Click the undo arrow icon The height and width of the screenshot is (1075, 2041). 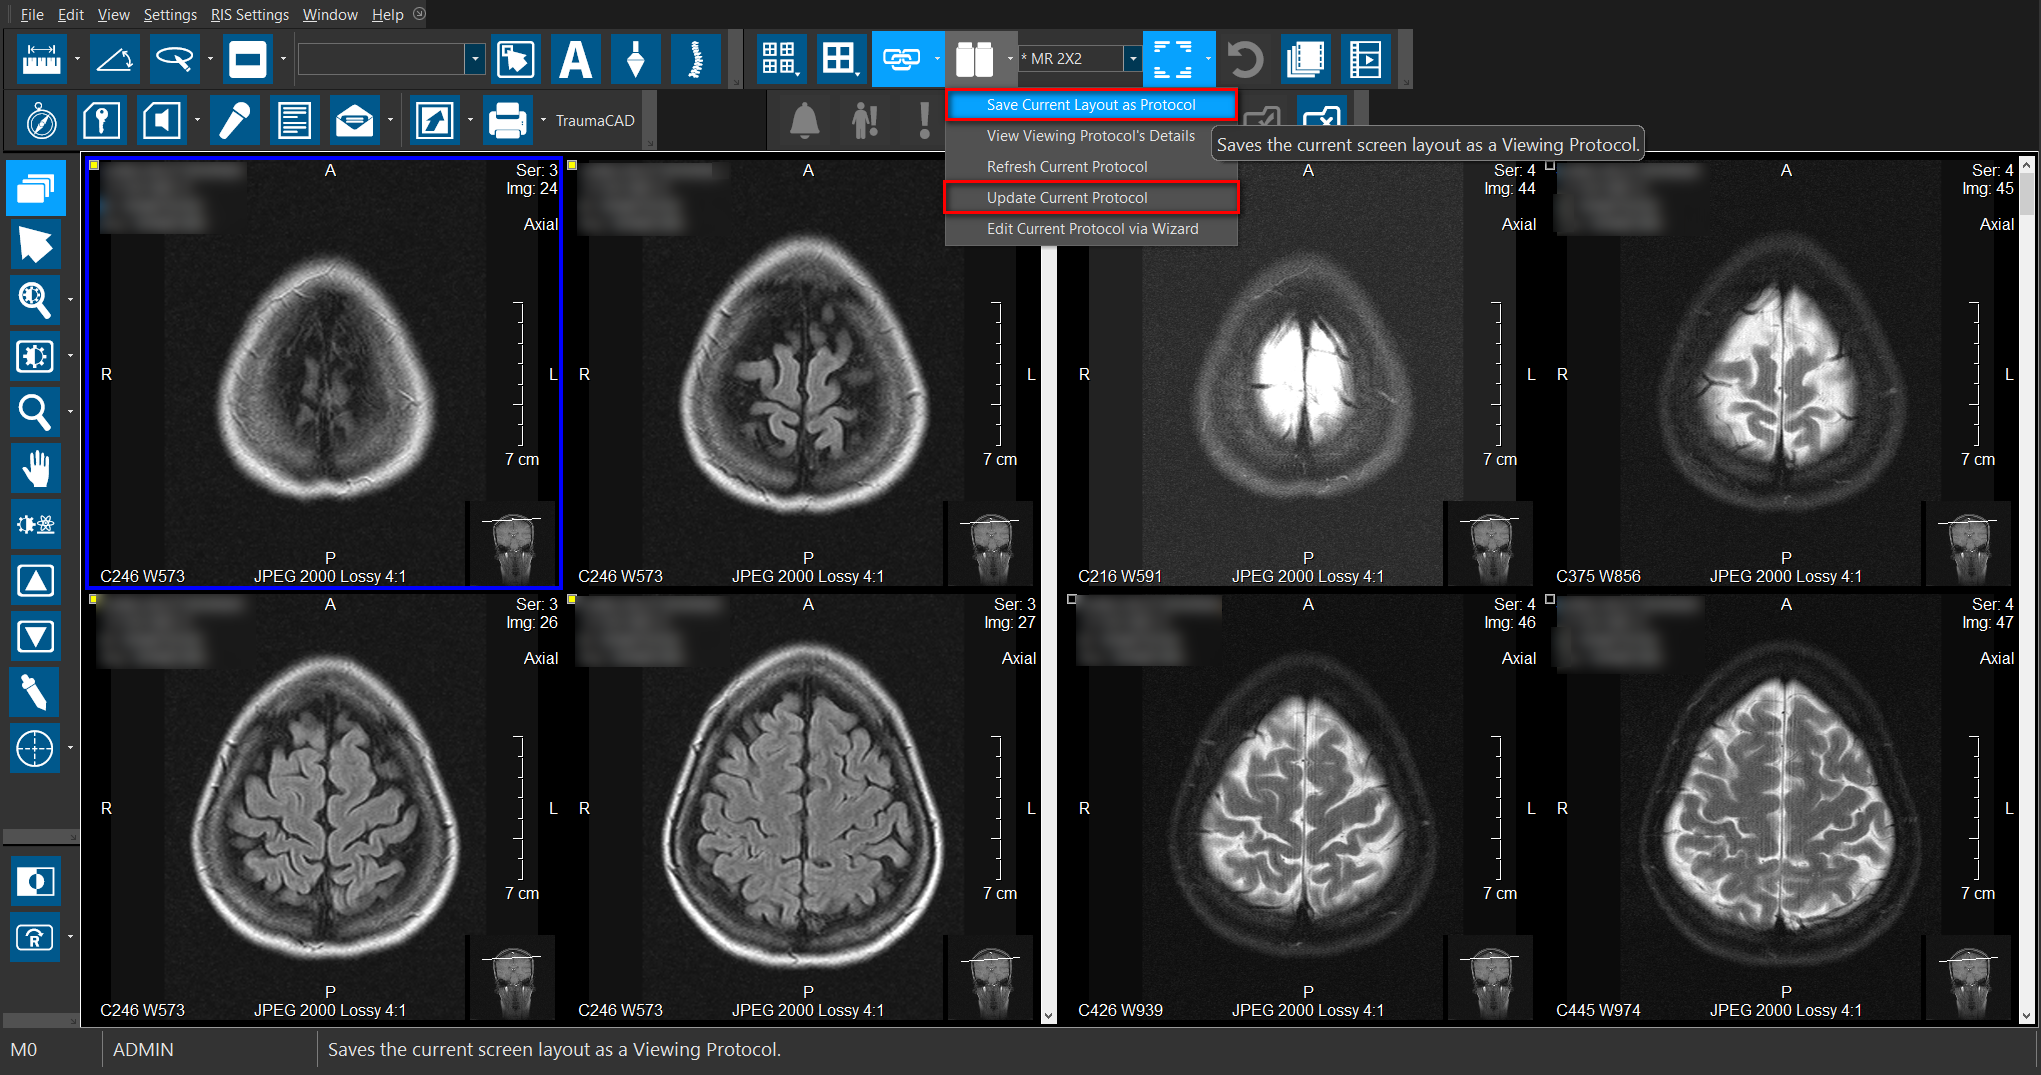[1245, 60]
